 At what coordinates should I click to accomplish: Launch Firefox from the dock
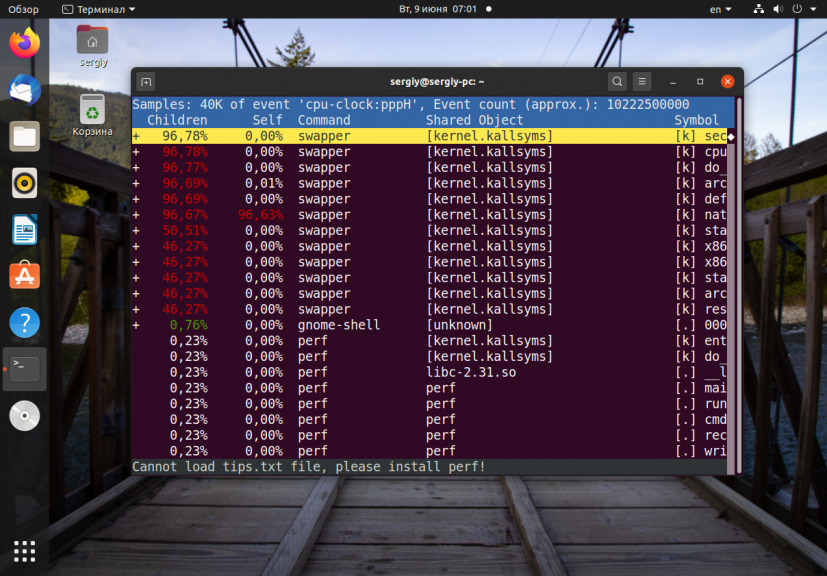click(x=25, y=43)
